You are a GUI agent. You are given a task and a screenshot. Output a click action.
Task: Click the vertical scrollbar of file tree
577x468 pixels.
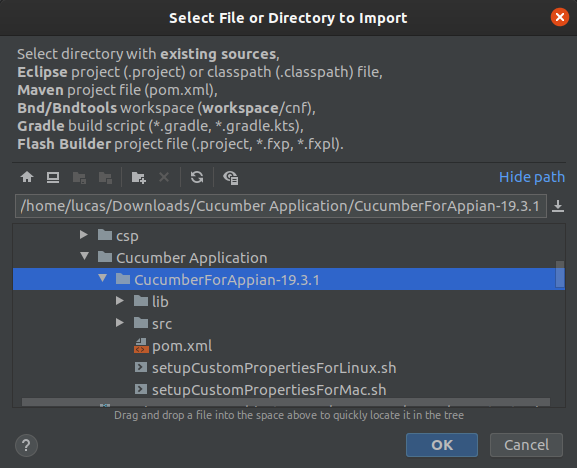(x=560, y=274)
